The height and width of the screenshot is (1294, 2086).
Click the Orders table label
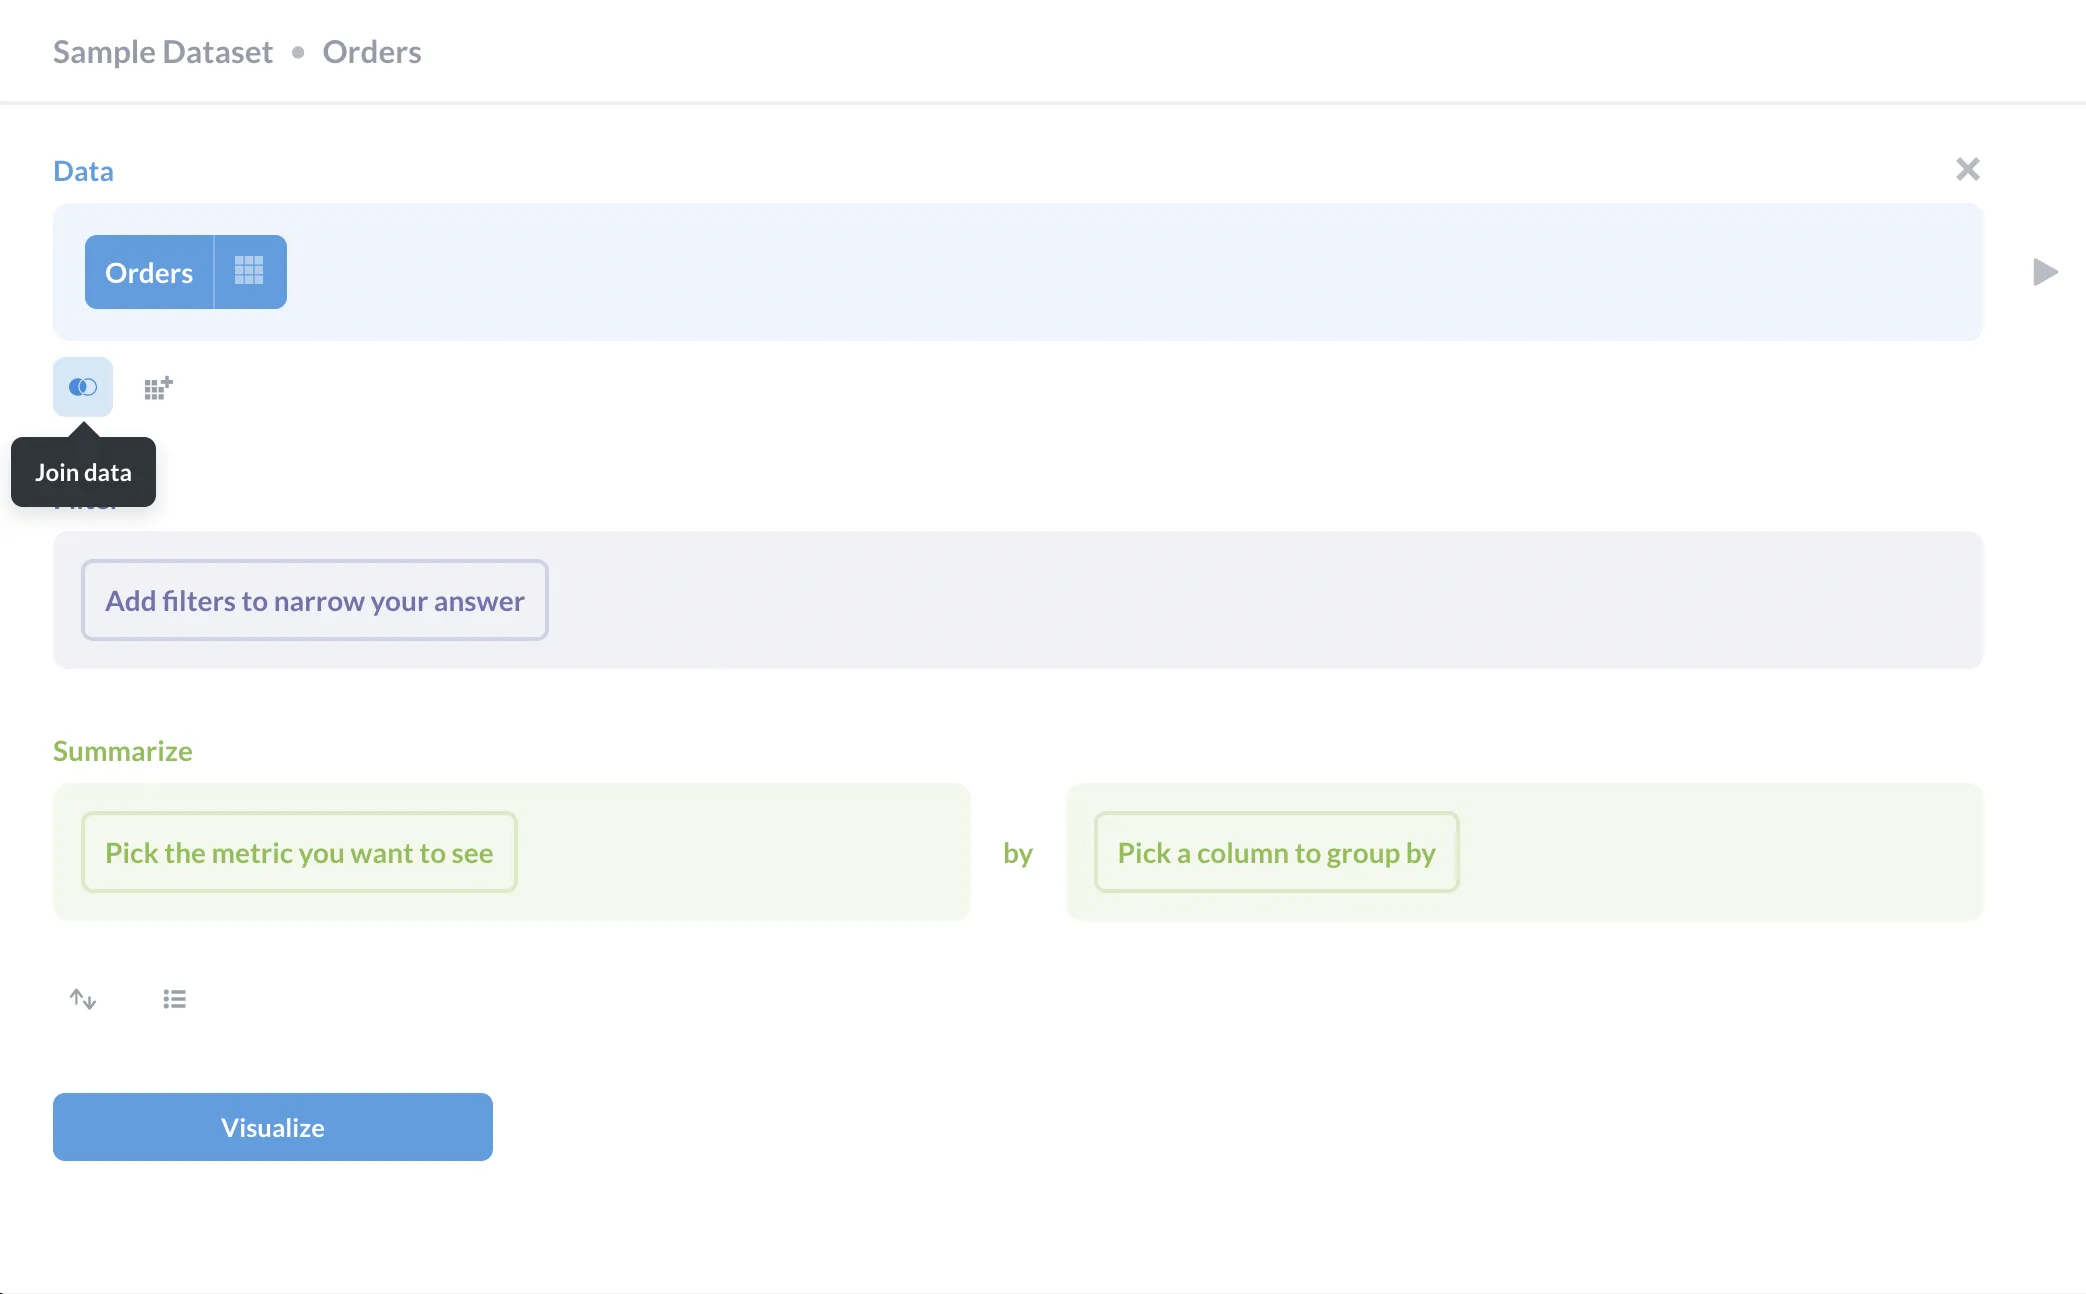pyautogui.click(x=148, y=271)
